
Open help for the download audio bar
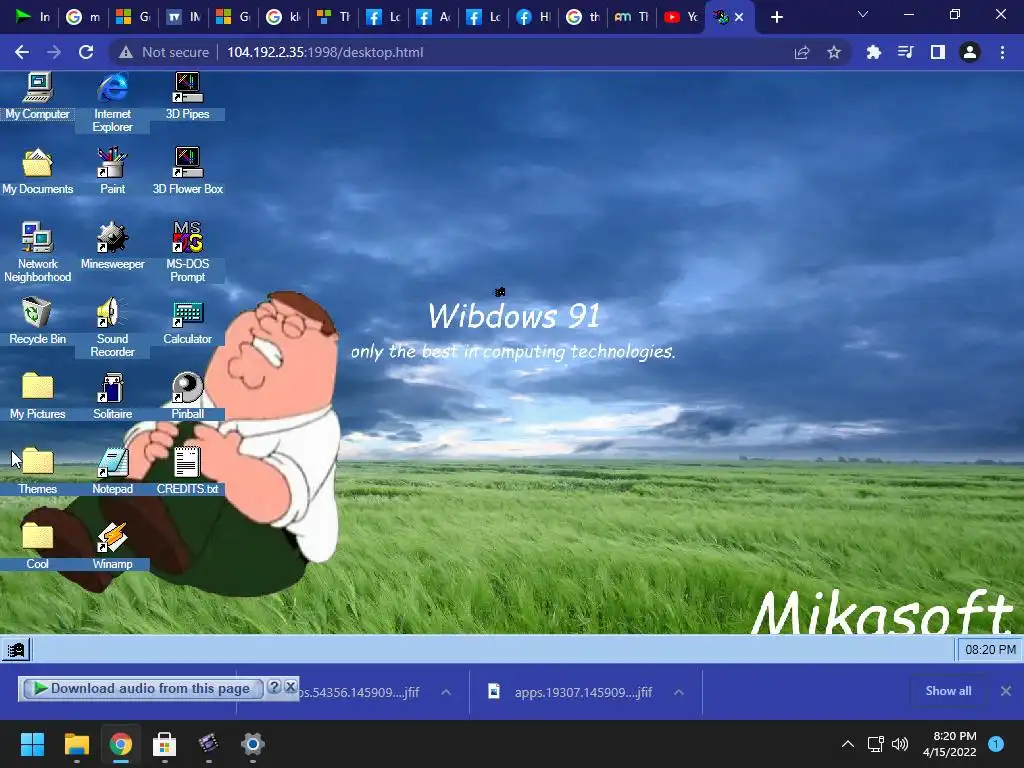click(x=274, y=687)
